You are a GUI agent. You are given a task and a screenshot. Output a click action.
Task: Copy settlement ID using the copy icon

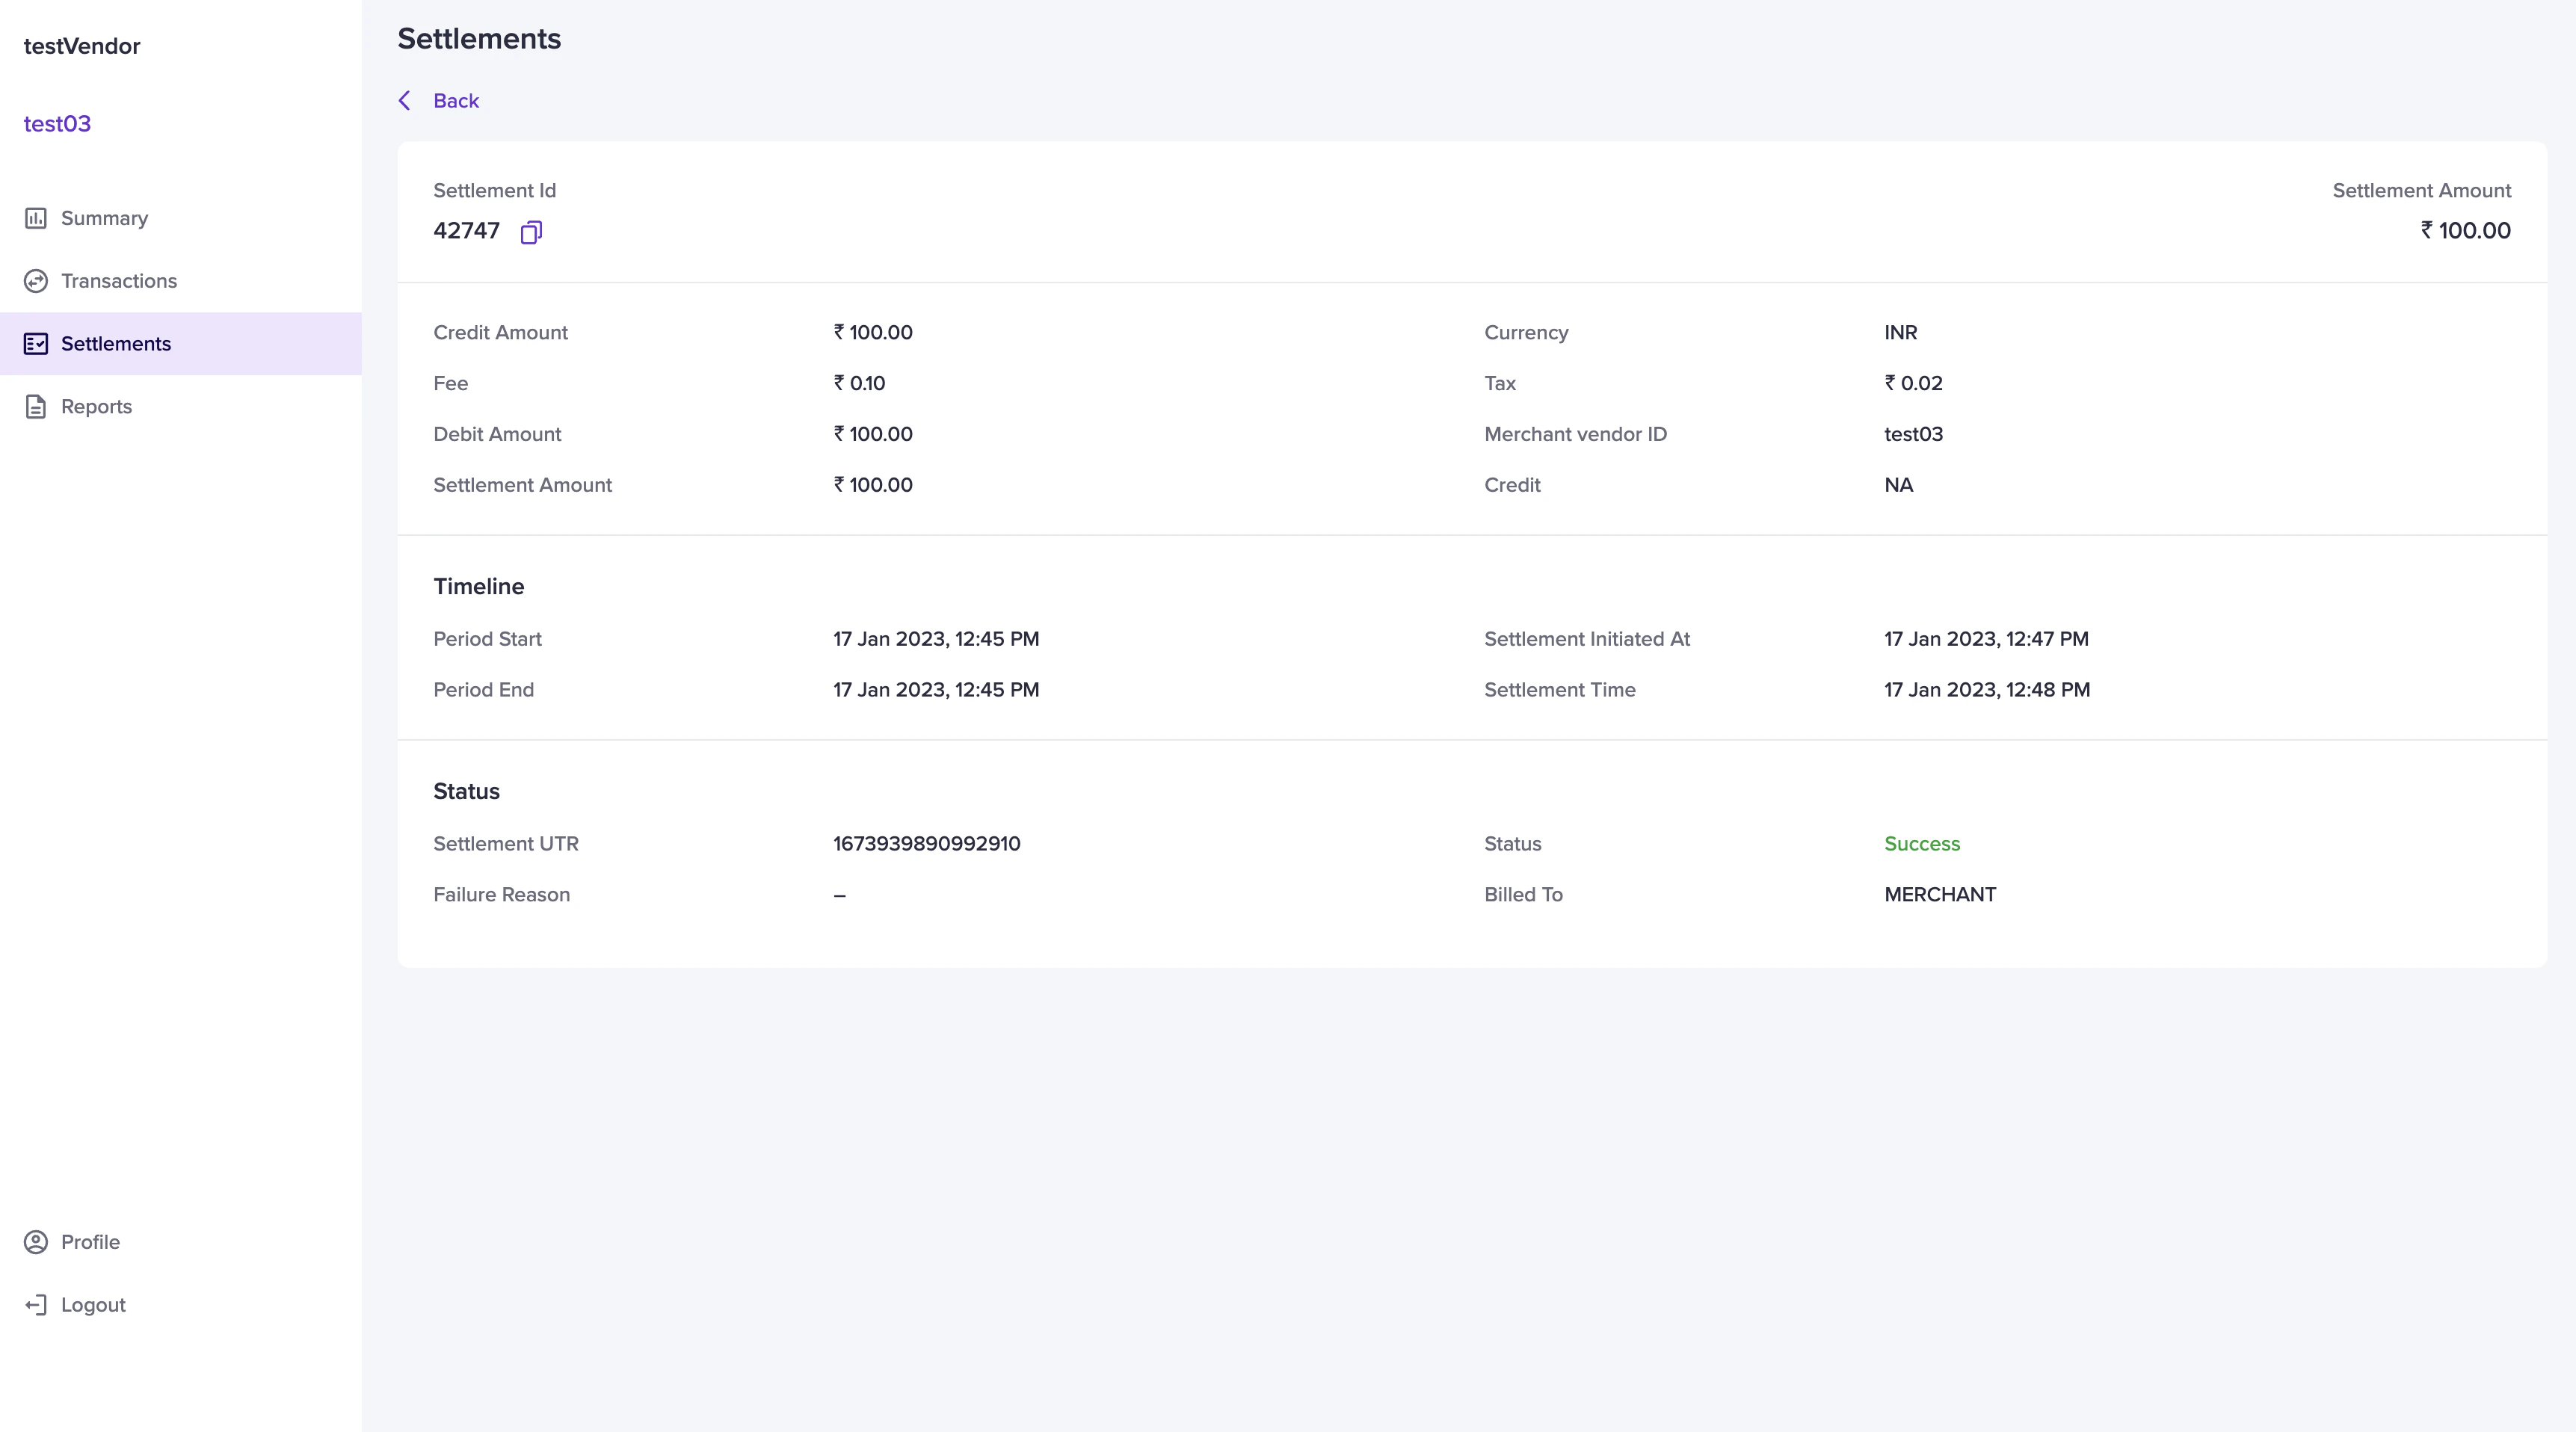pyautogui.click(x=531, y=232)
